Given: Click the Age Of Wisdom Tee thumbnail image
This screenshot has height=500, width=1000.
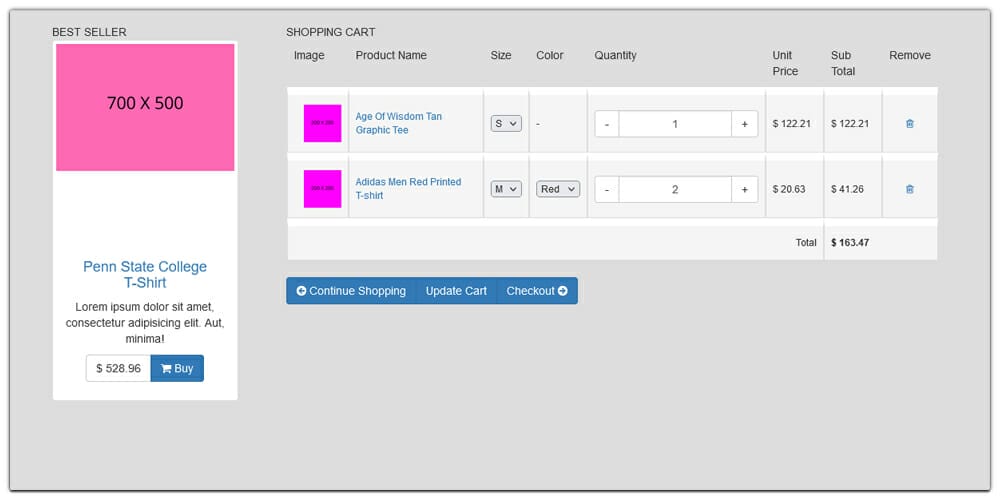Looking at the screenshot, I should [323, 123].
